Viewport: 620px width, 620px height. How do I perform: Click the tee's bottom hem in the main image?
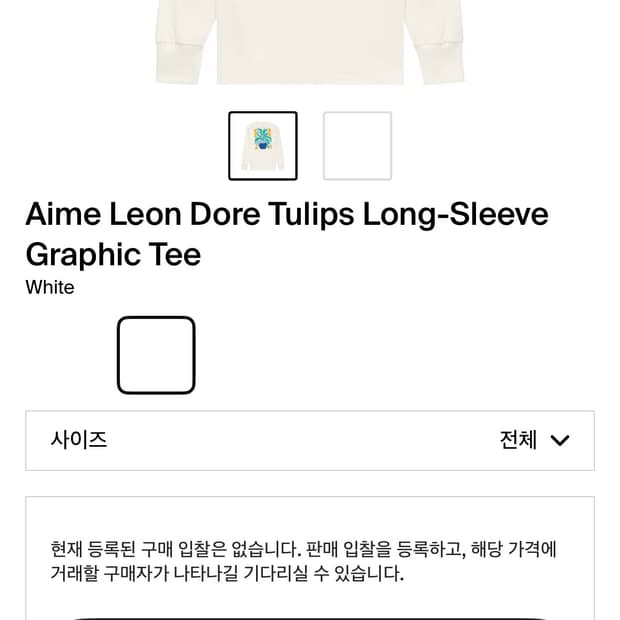click(x=310, y=78)
